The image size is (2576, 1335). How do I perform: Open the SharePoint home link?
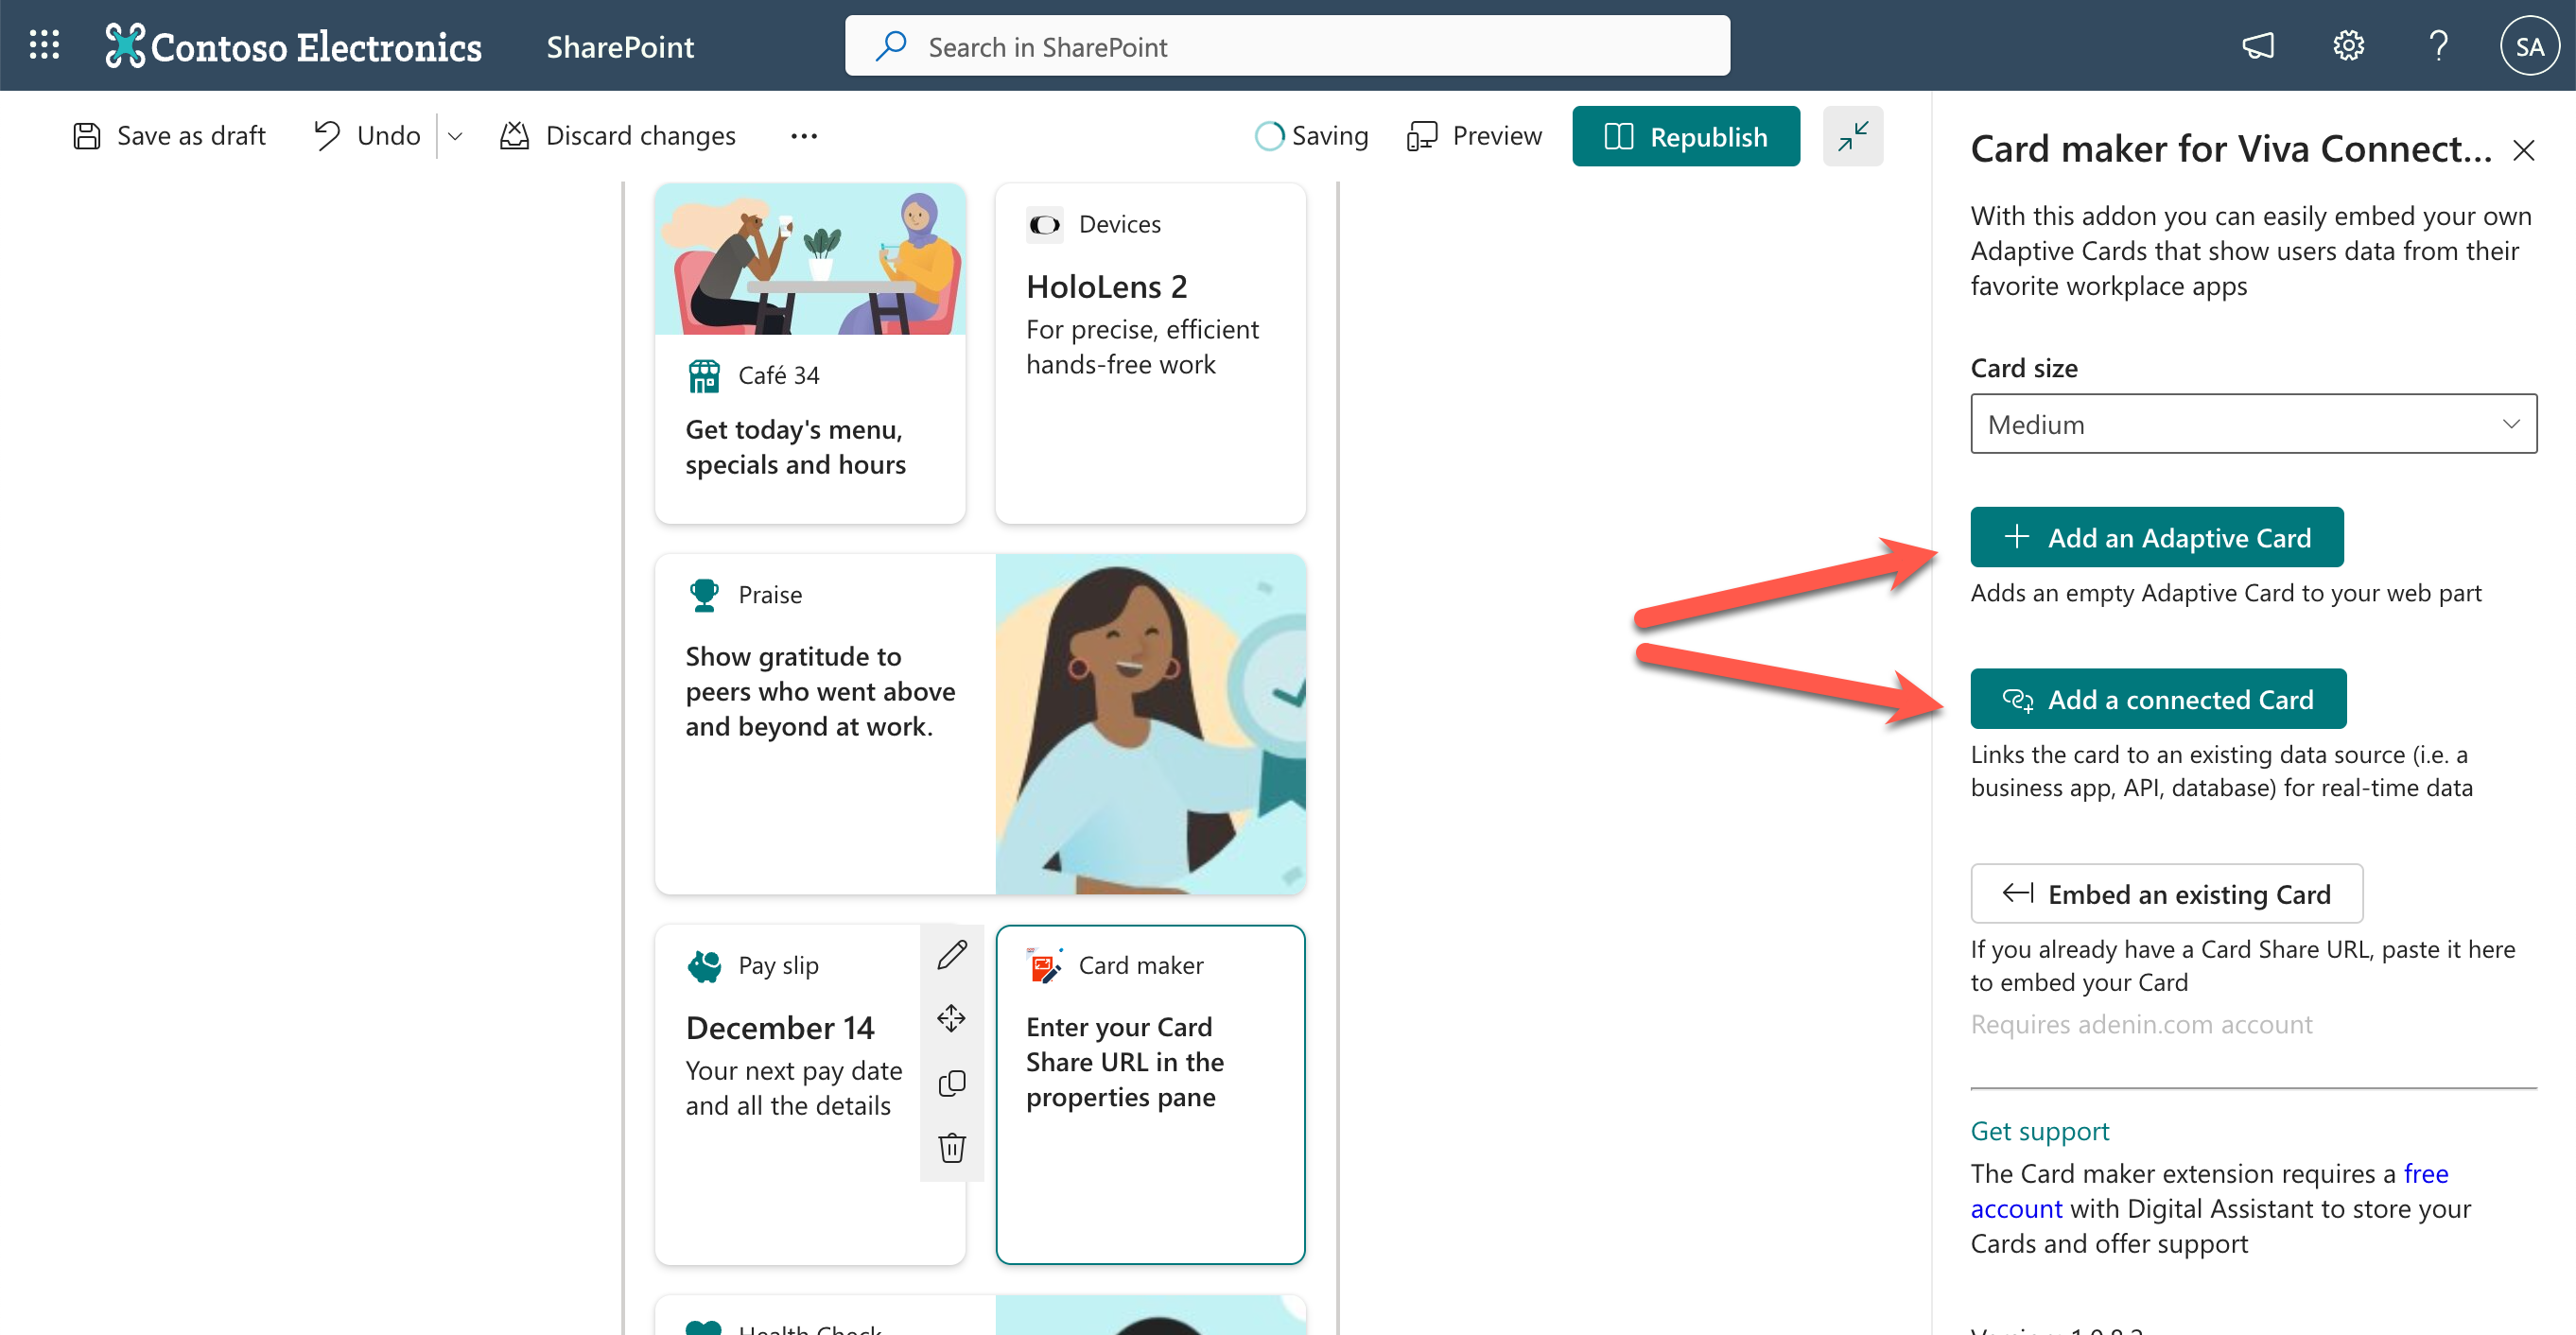coord(620,46)
